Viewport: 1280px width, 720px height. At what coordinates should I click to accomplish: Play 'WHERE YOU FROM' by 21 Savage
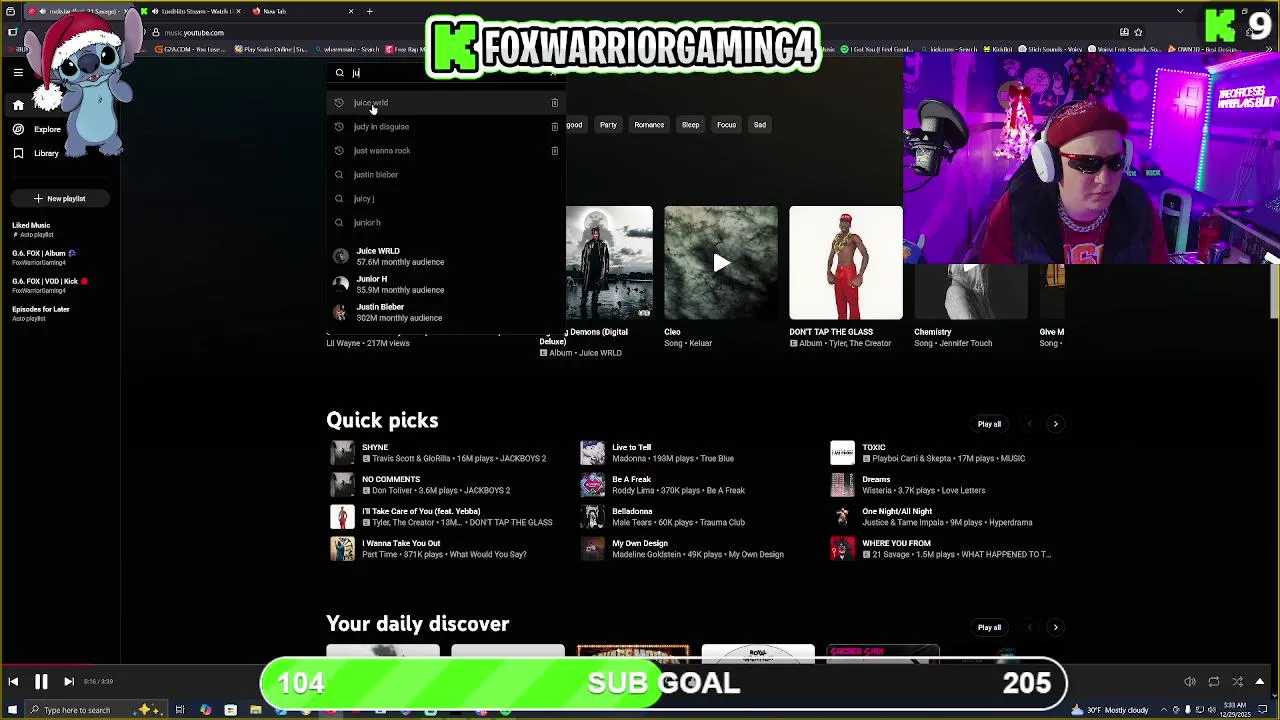coord(843,549)
